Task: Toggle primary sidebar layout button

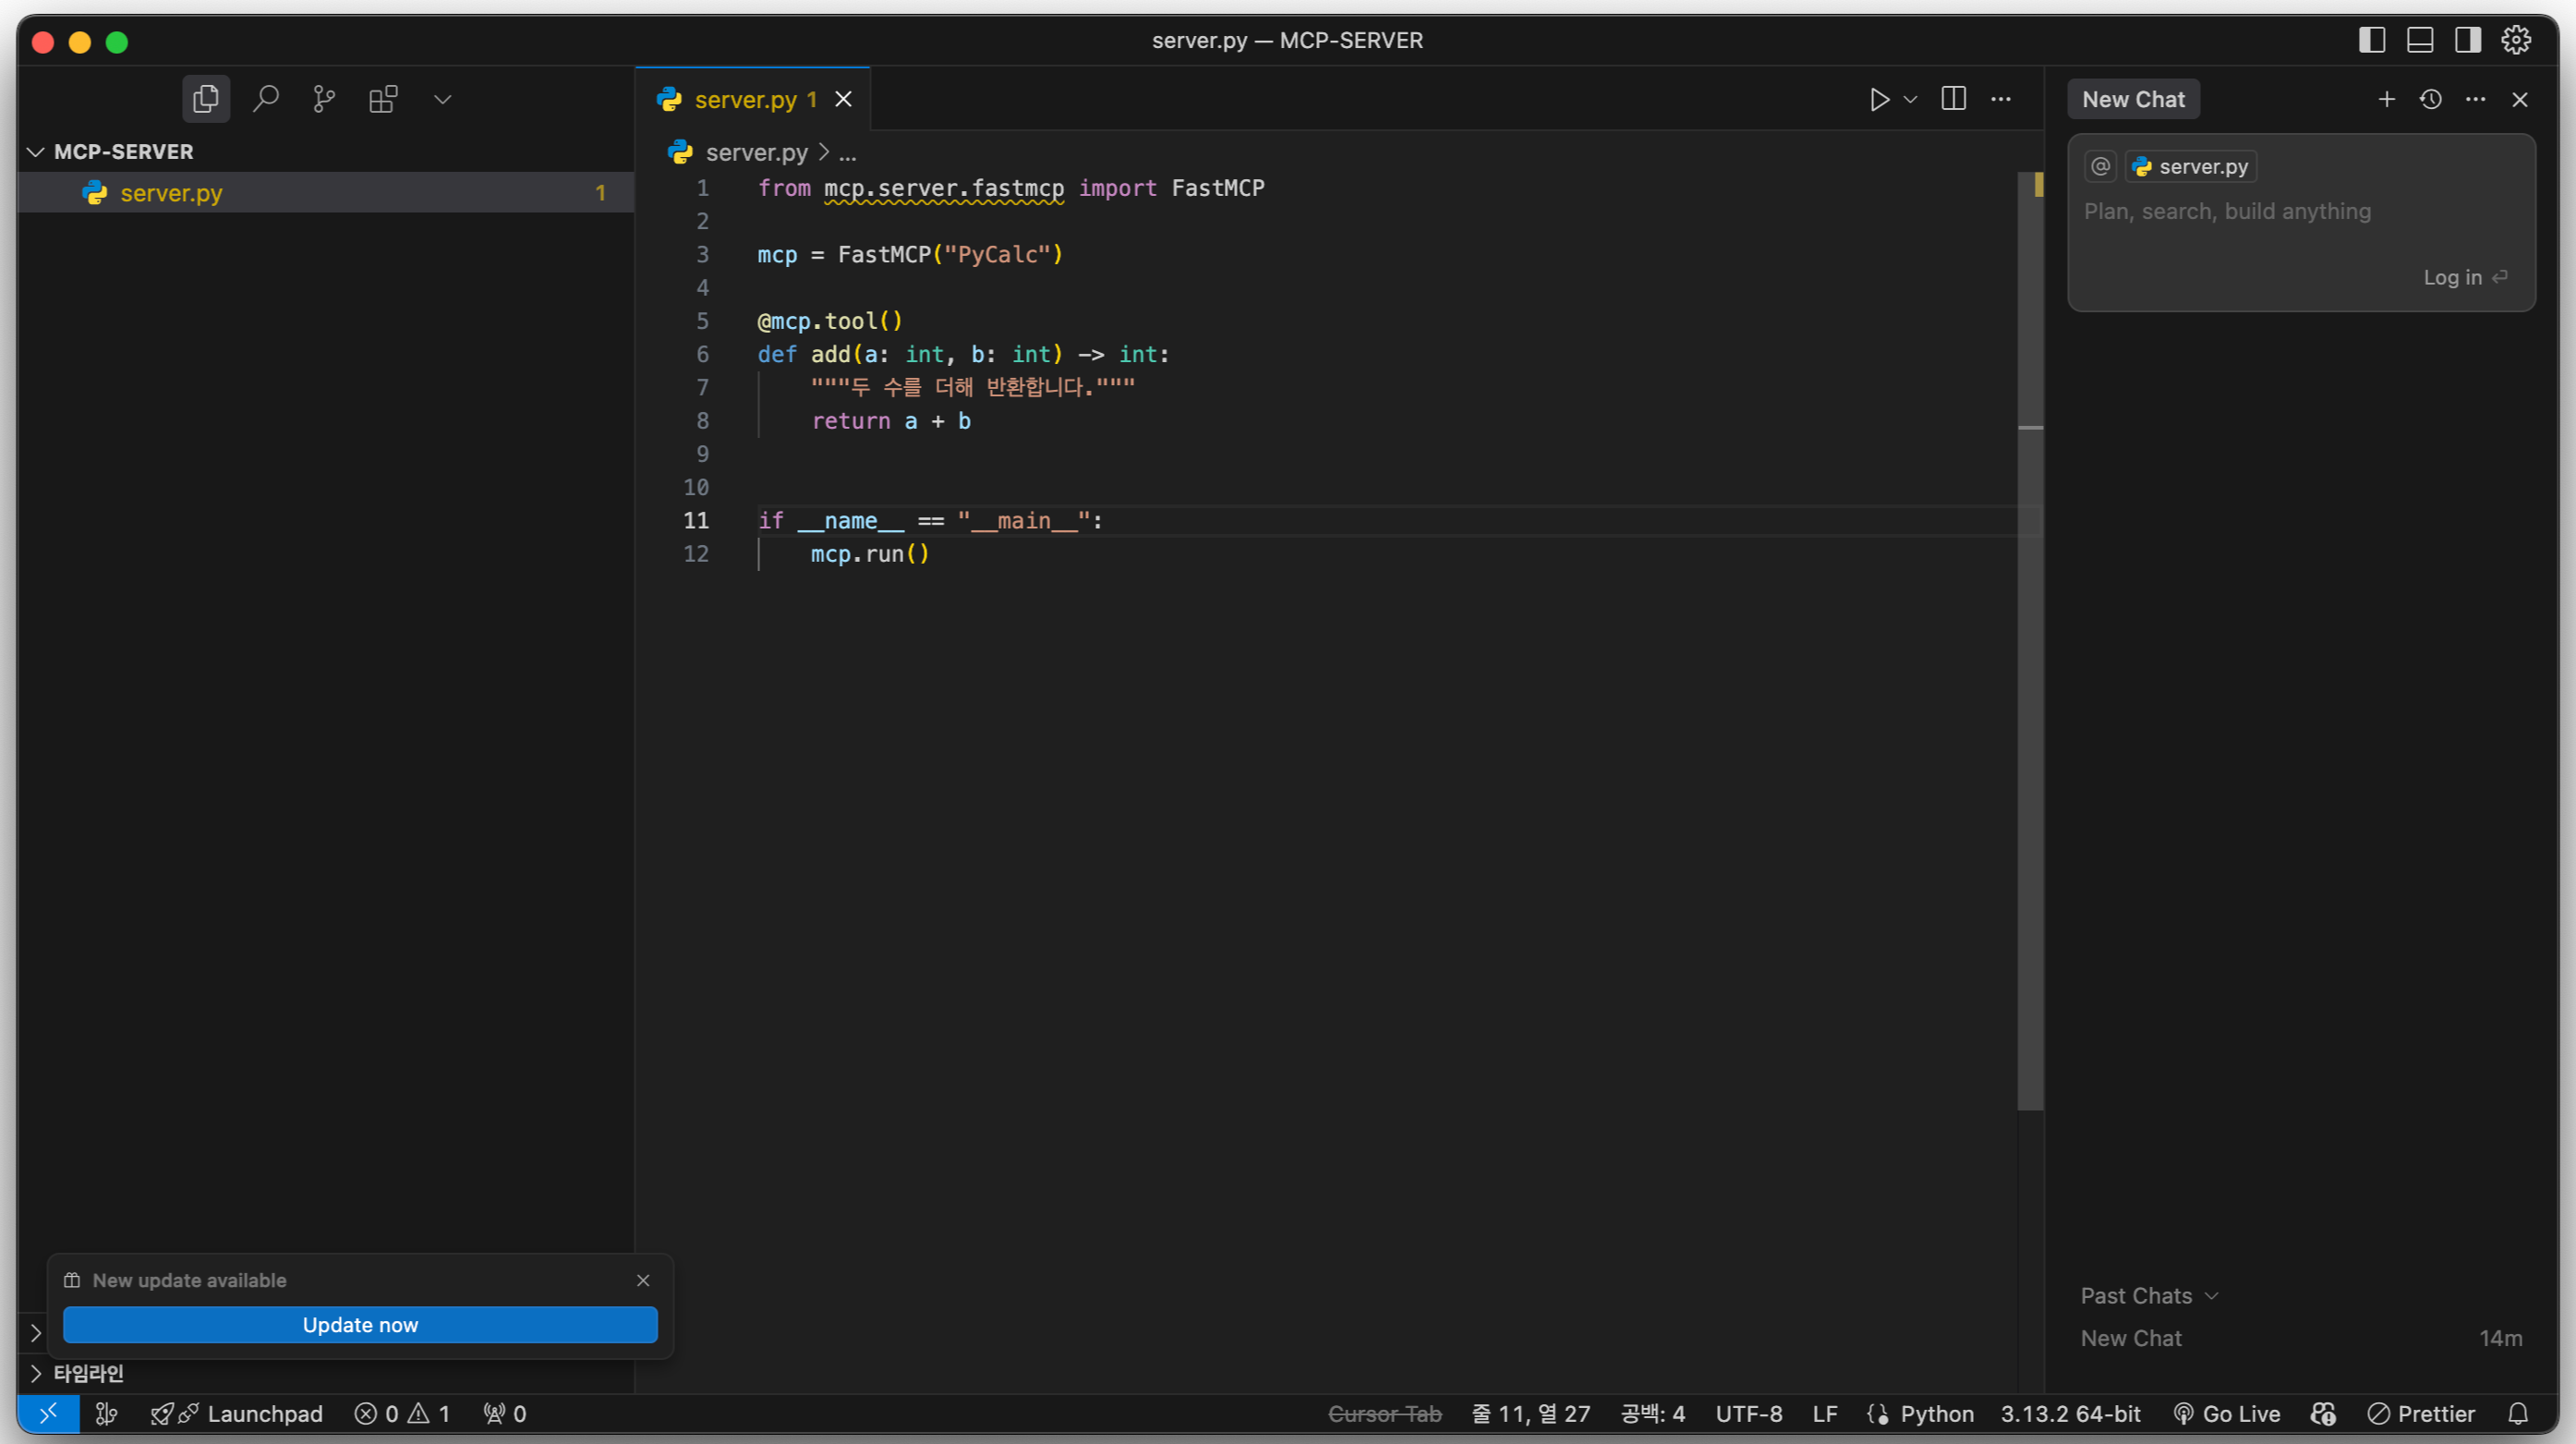Action: pos(2372,40)
